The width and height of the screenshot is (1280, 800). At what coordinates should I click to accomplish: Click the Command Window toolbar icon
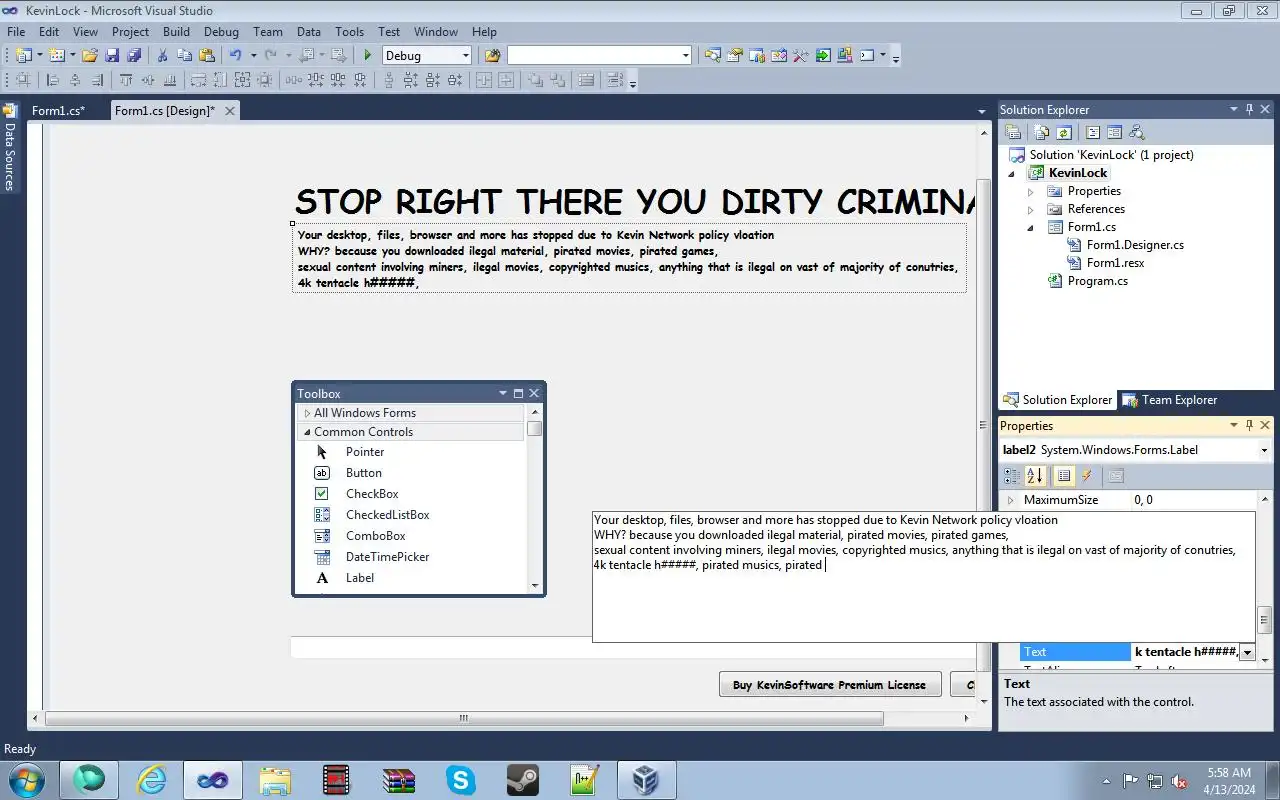click(866, 55)
